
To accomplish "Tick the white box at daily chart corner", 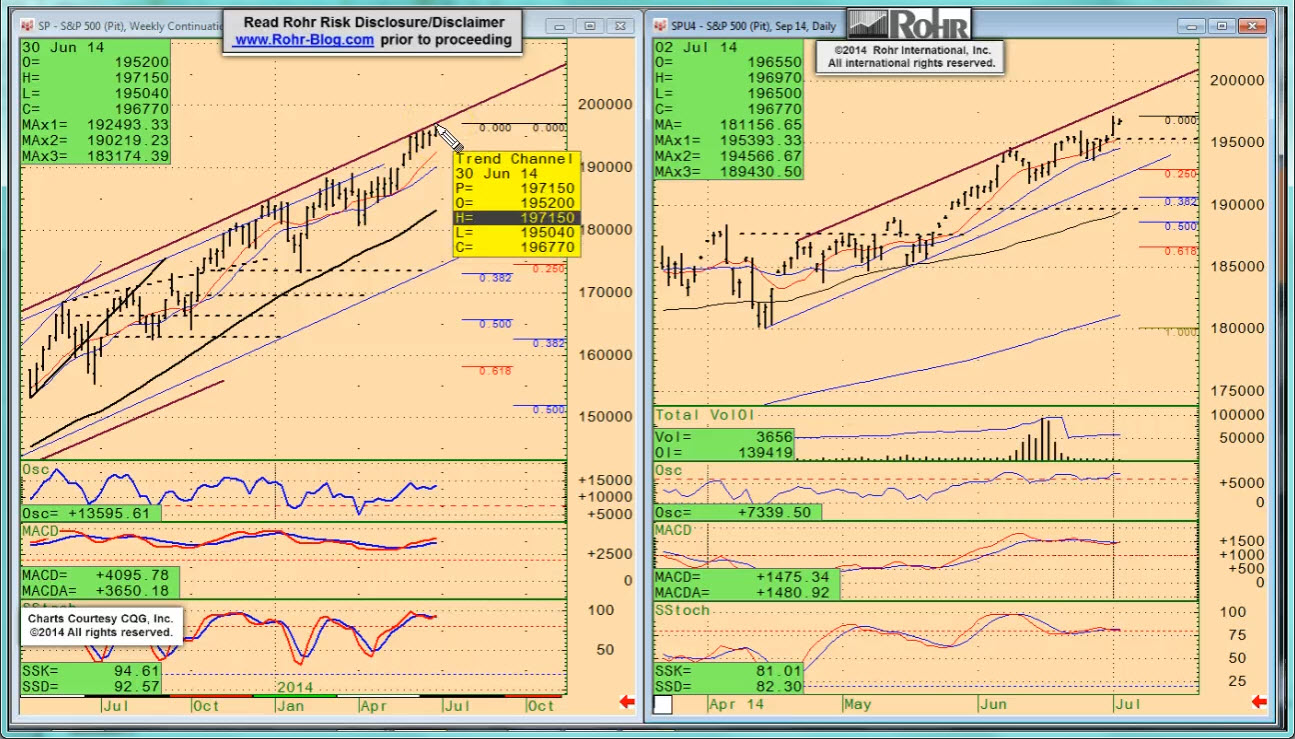I will click(663, 705).
